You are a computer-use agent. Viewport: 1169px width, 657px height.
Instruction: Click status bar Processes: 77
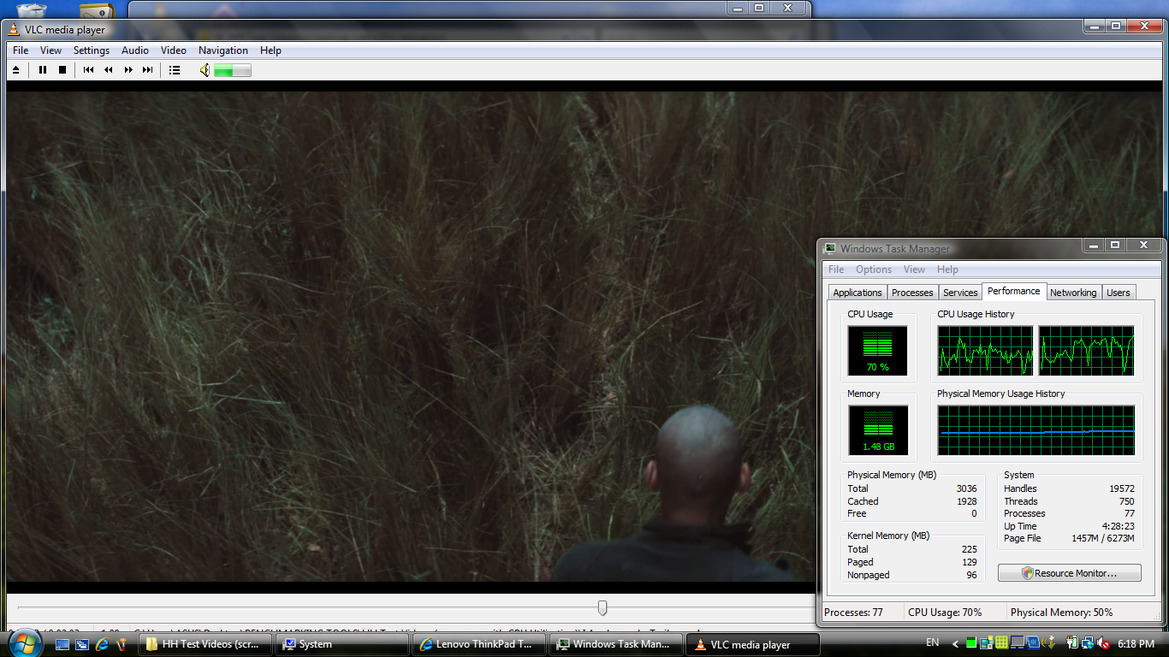click(x=853, y=612)
